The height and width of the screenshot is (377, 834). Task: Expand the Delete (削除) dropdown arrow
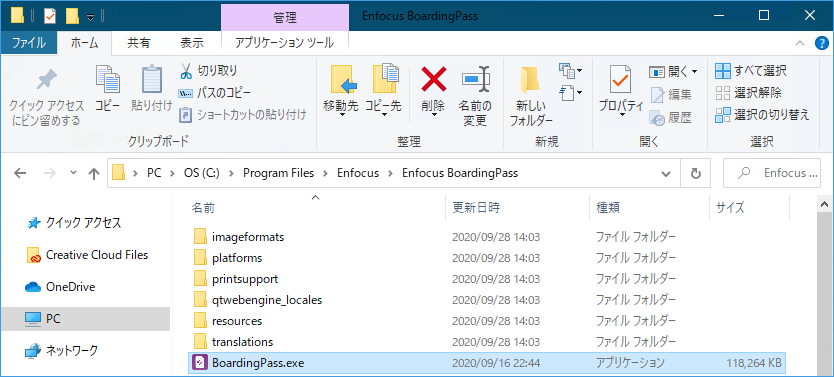click(x=434, y=114)
